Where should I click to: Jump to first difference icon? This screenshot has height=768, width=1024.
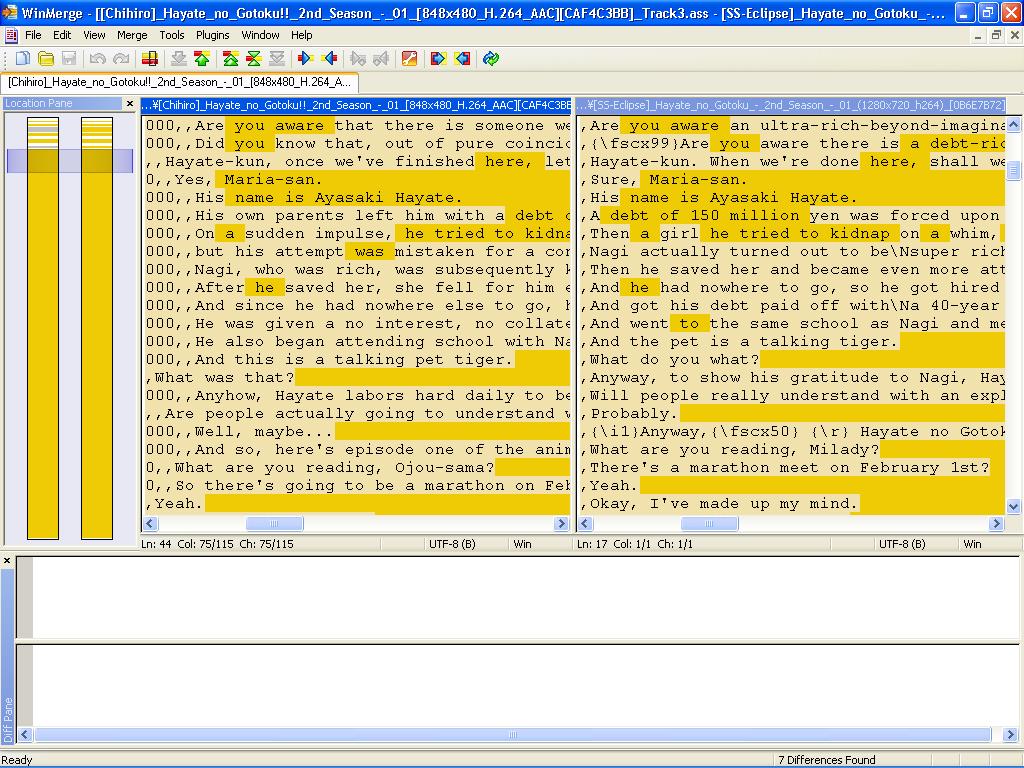point(231,59)
